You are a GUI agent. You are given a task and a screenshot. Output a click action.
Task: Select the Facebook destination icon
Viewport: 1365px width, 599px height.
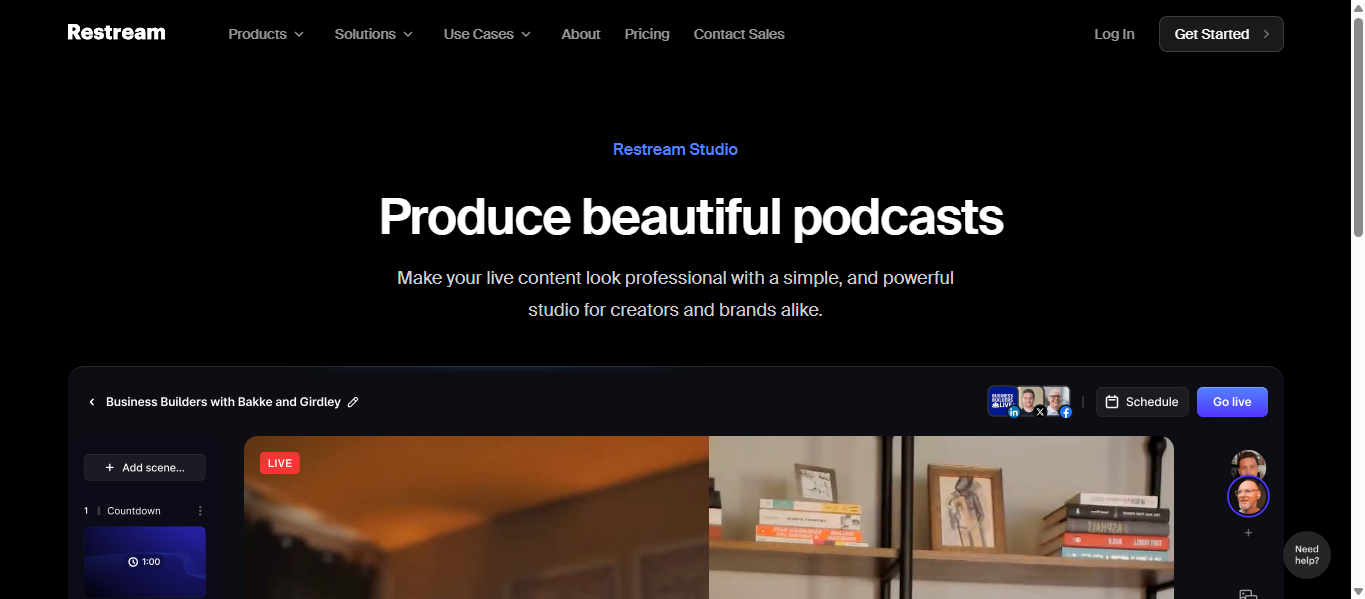(x=1065, y=412)
